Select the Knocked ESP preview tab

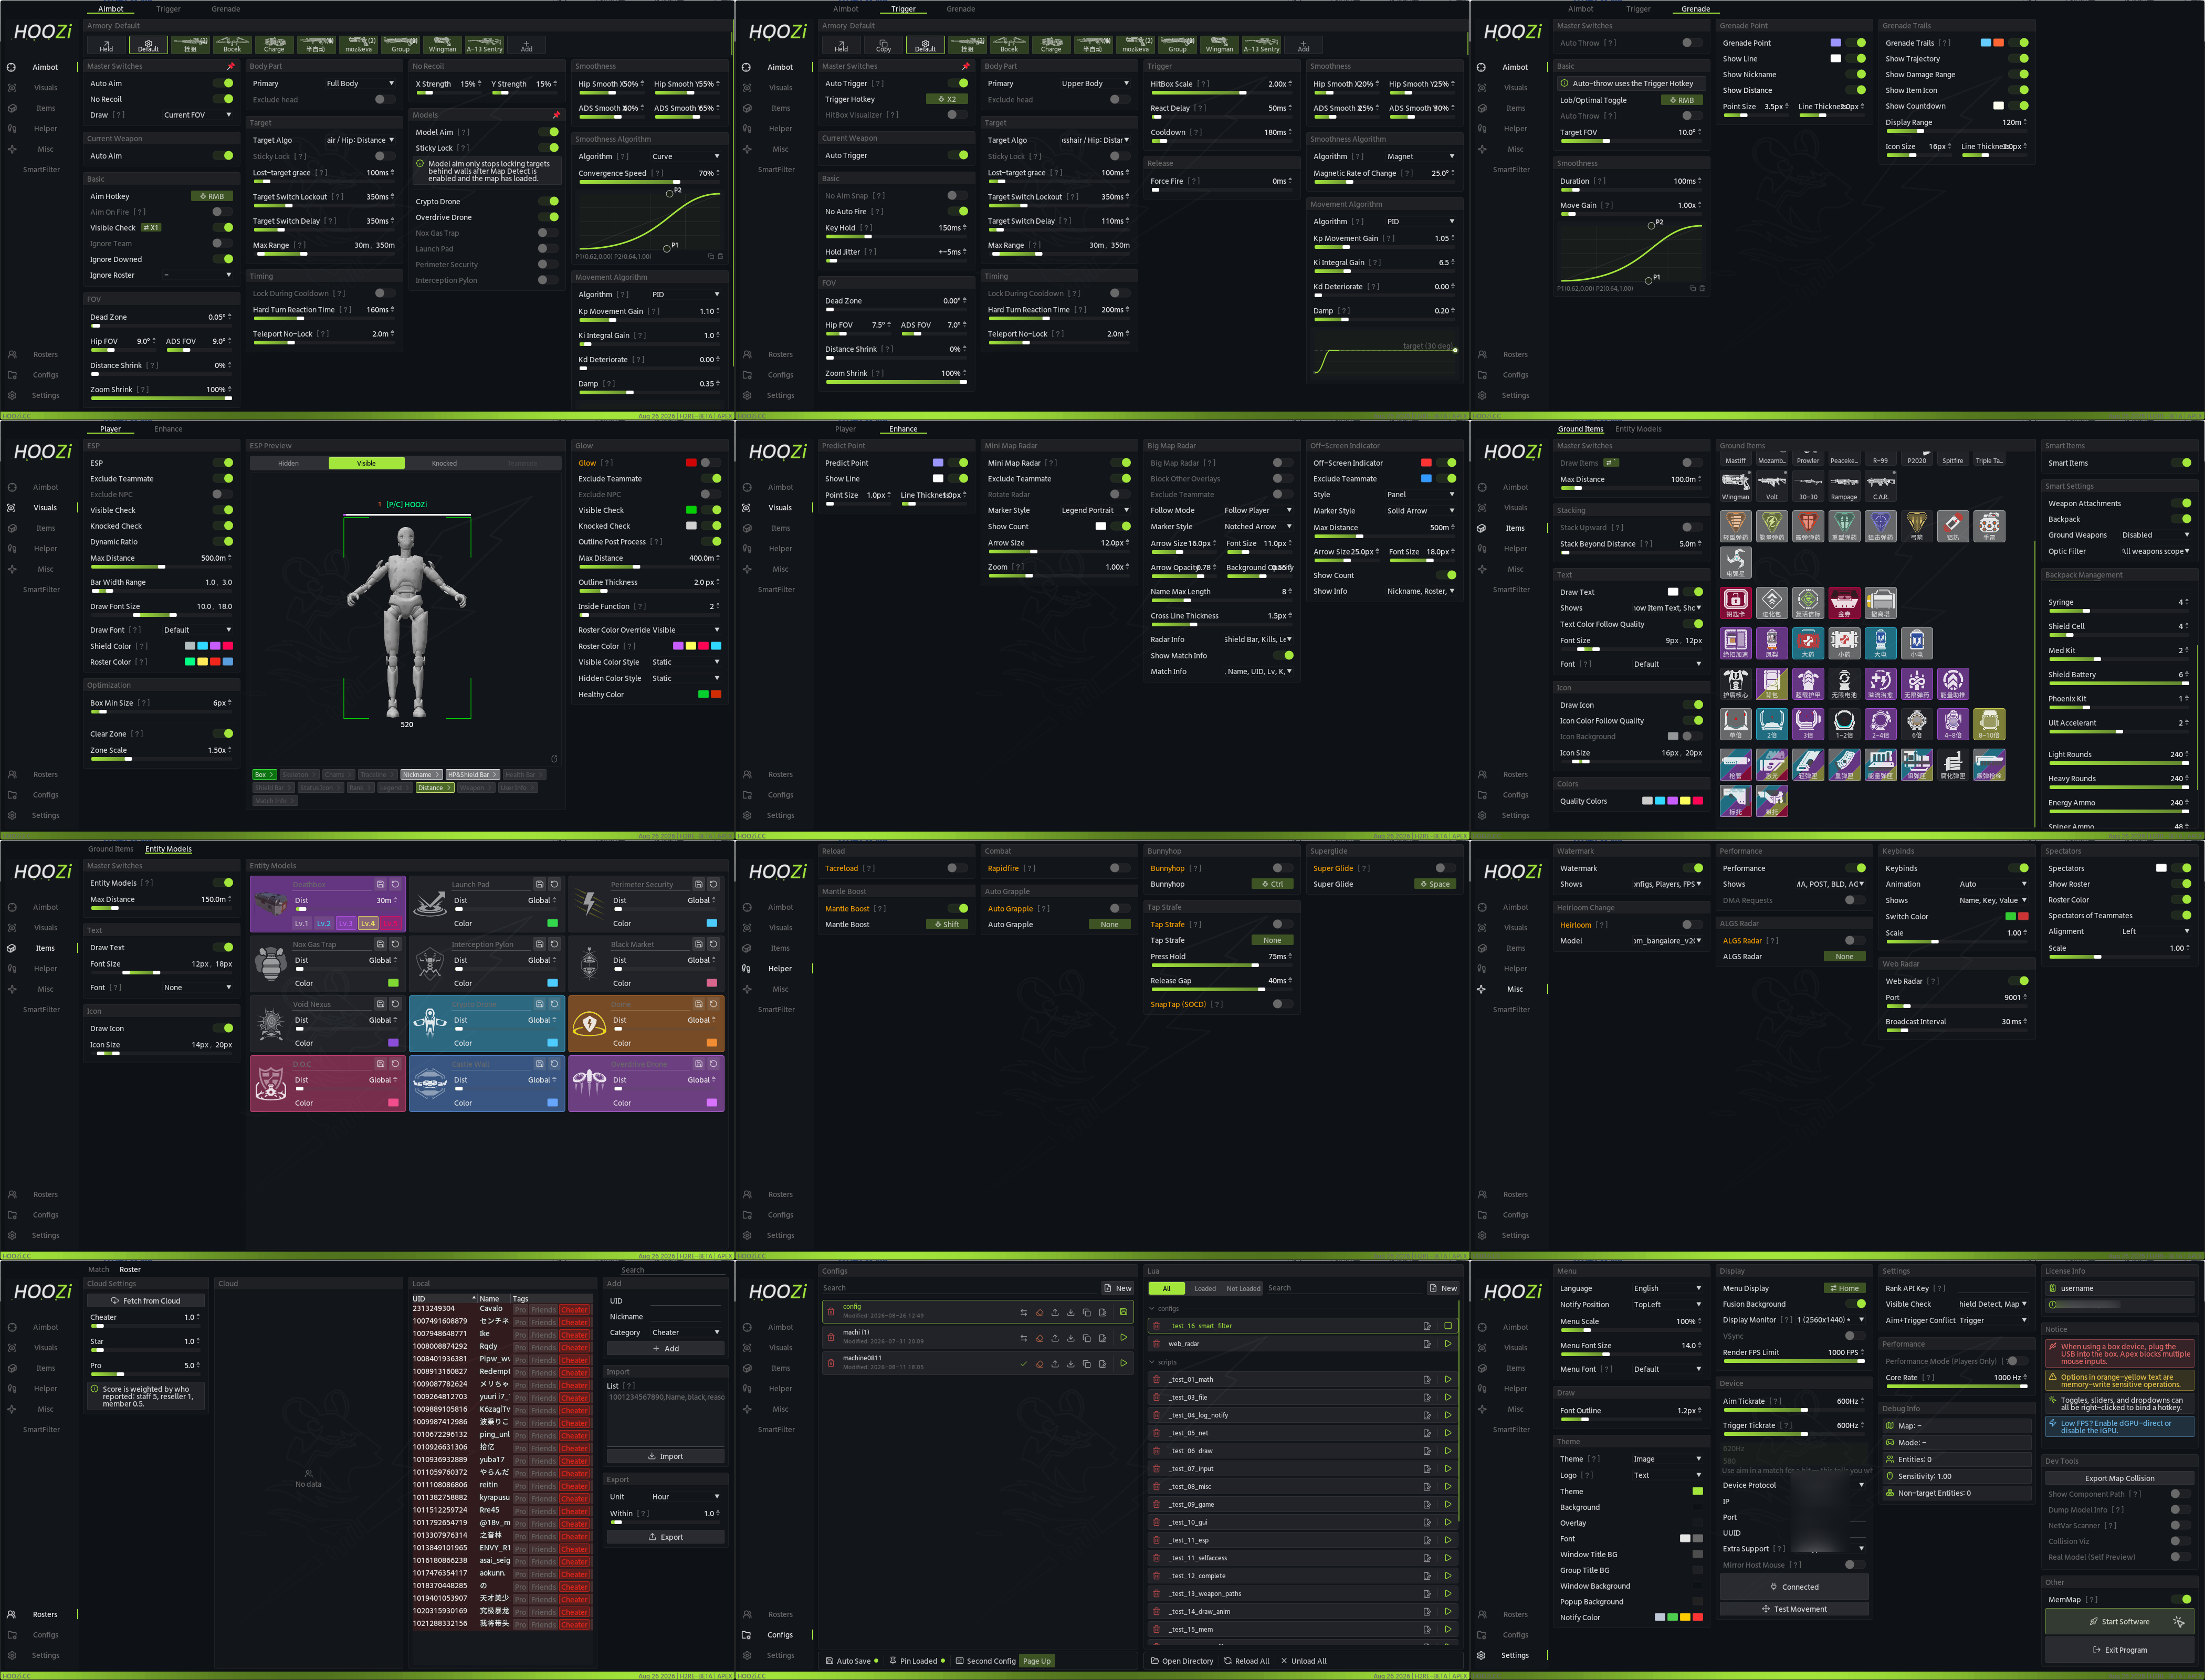tap(444, 463)
